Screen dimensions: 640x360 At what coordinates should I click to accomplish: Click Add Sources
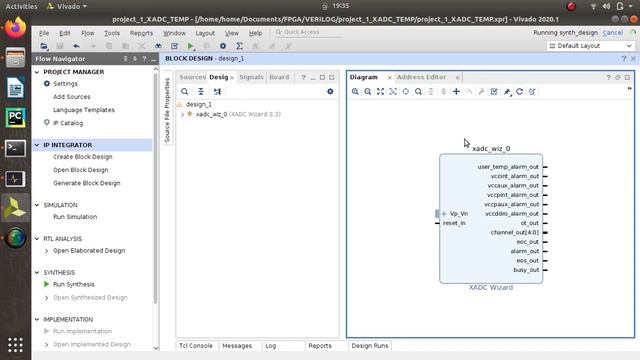[71, 97]
